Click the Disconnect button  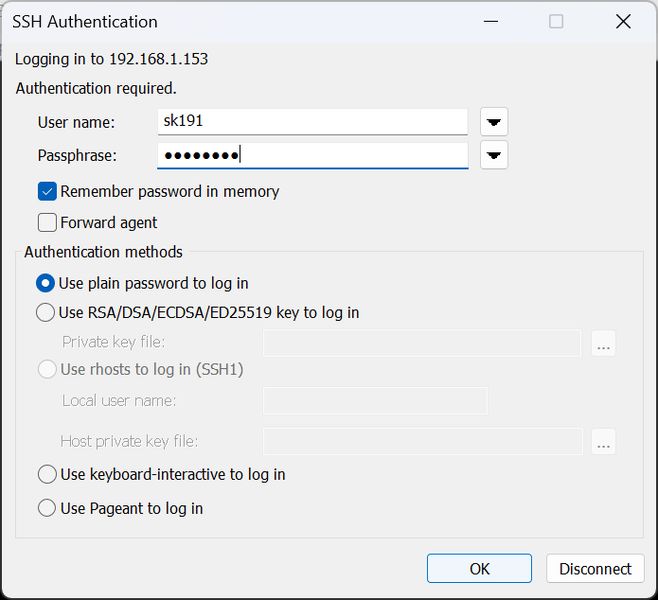coord(595,569)
